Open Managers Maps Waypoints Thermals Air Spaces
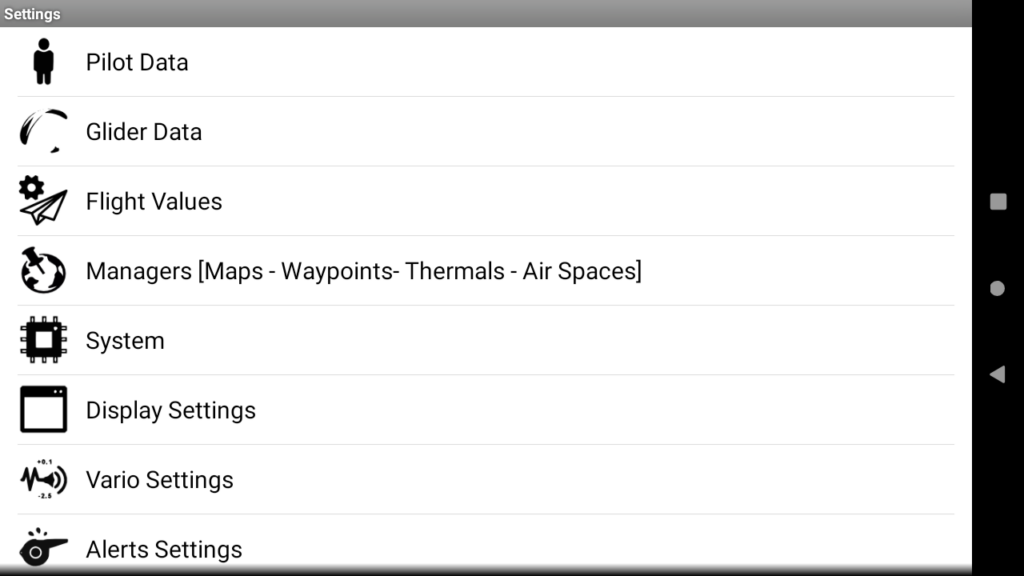1024x576 pixels. coord(486,271)
